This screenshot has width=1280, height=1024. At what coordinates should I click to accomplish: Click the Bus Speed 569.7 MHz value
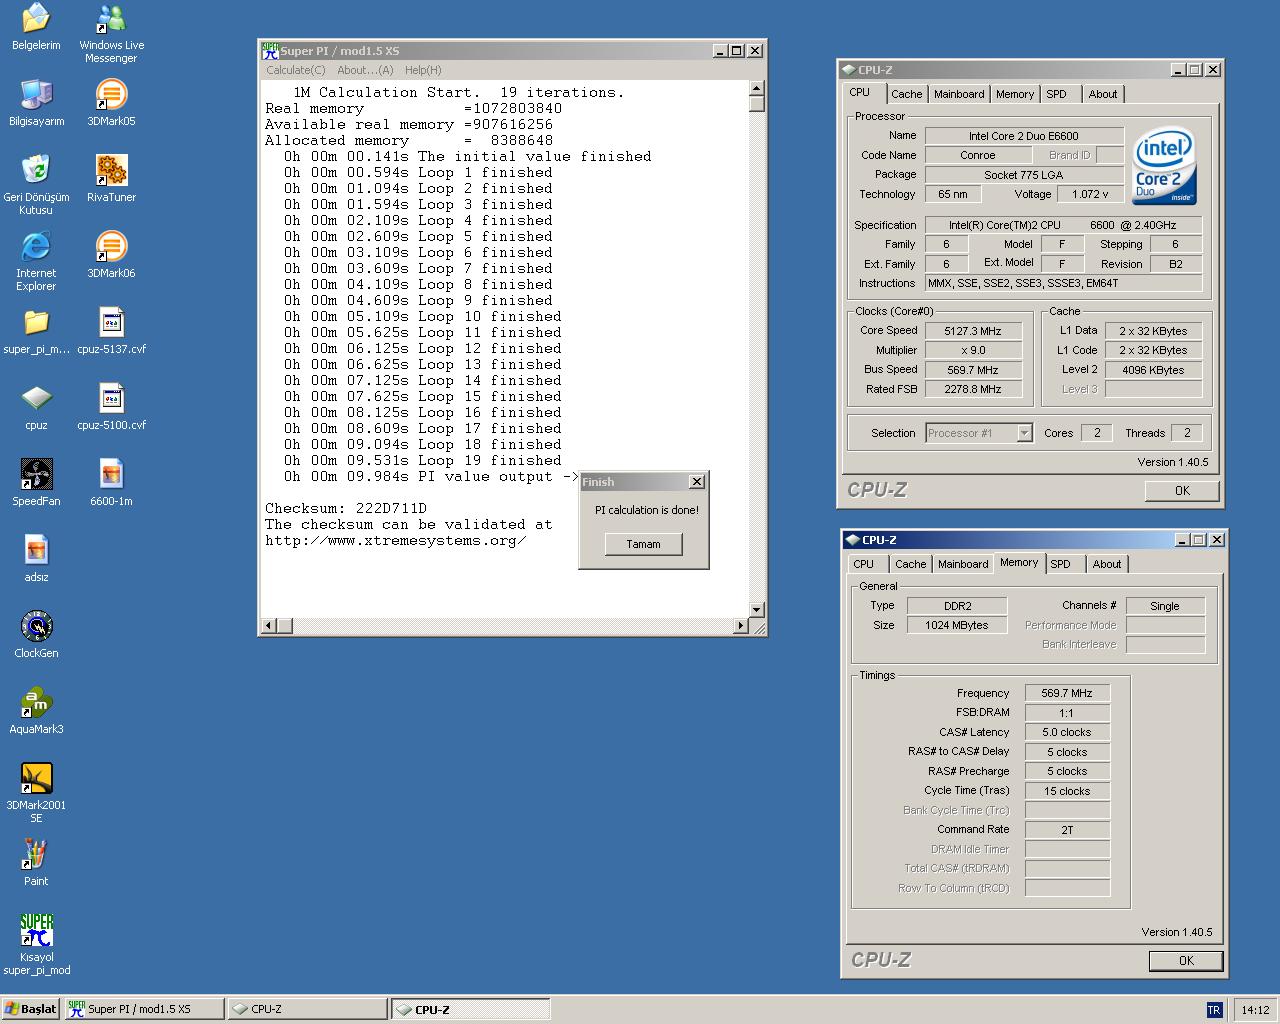pyautogui.click(x=973, y=370)
